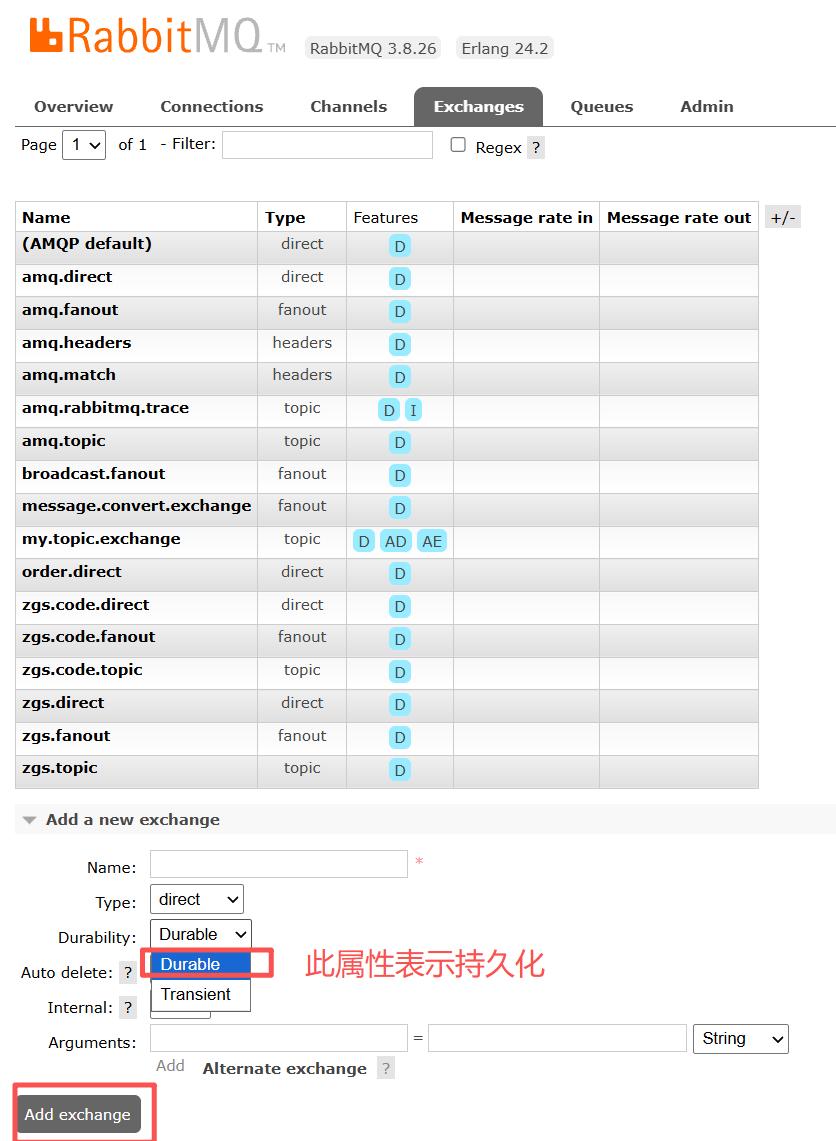This screenshot has width=836, height=1141.
Task: Open the my.topic.exchange link
Action: (101, 539)
